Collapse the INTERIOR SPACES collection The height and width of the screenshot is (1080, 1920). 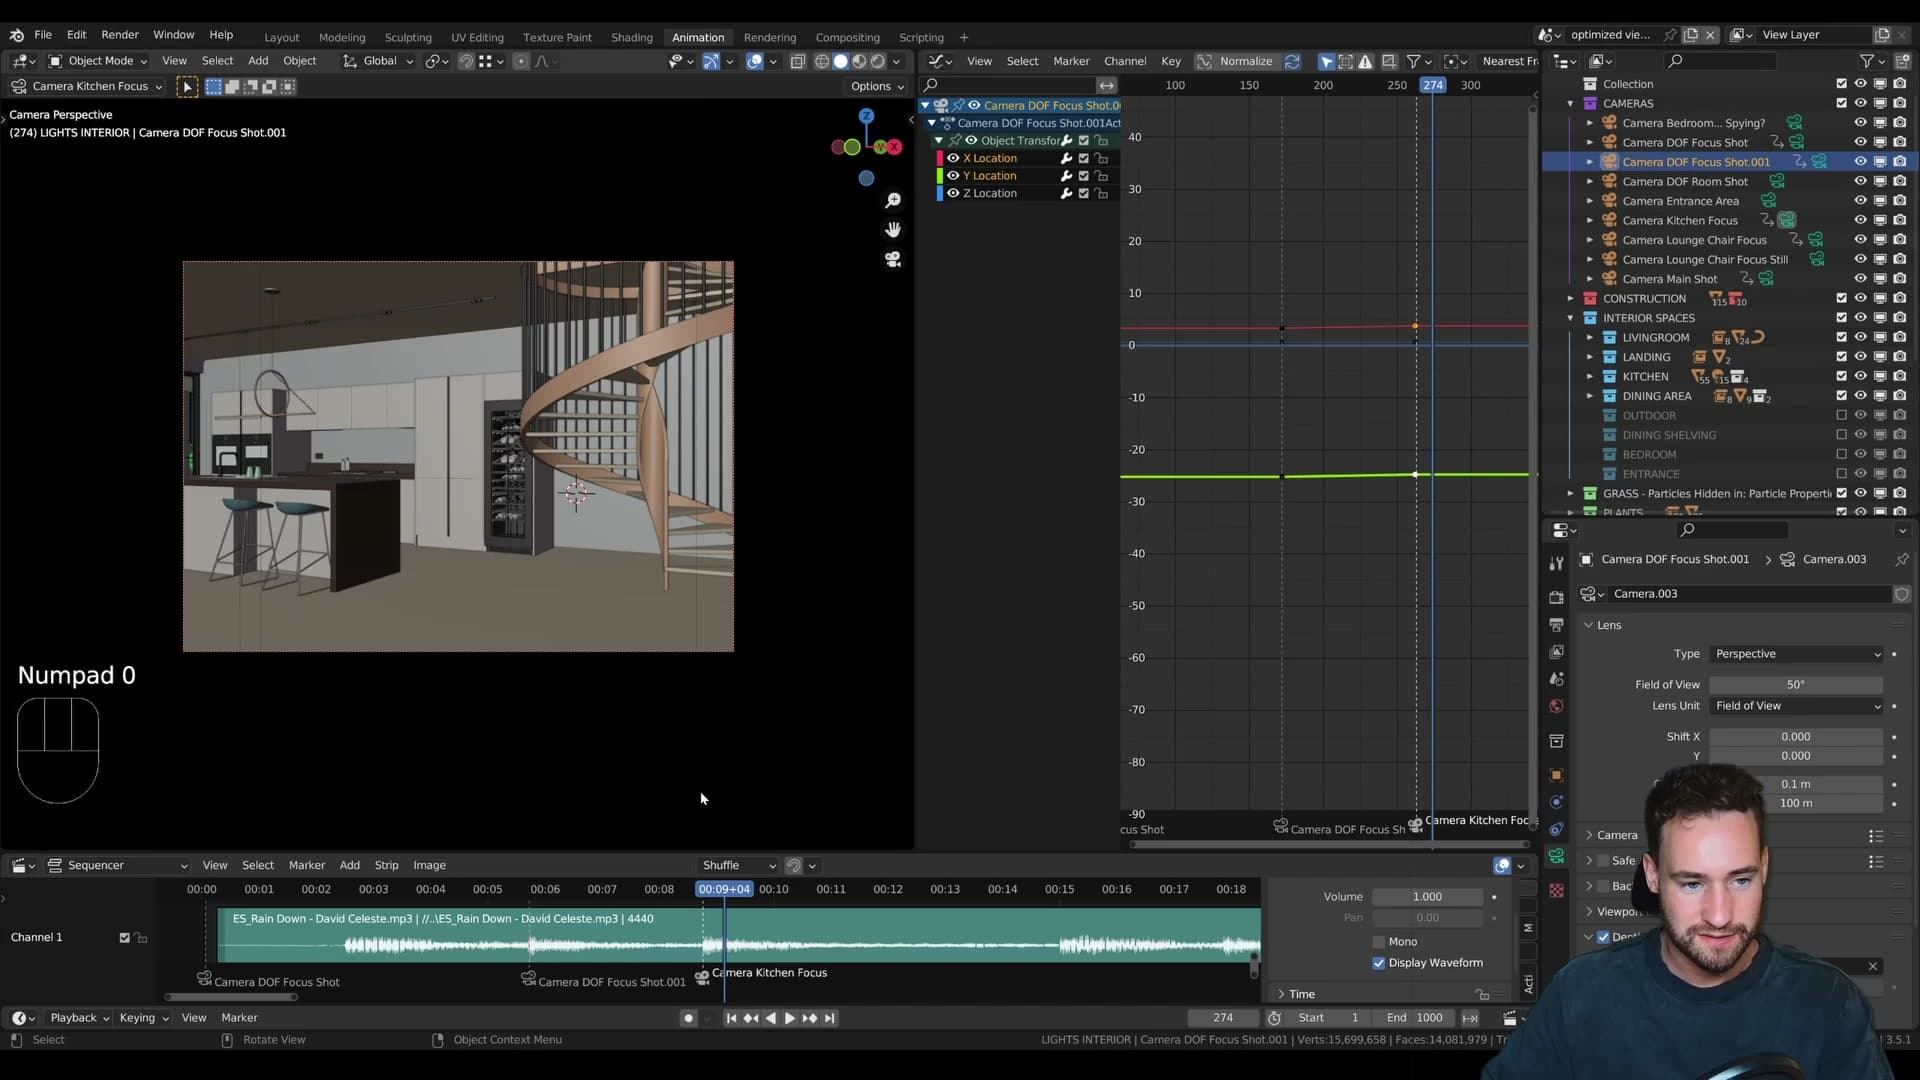click(1570, 318)
